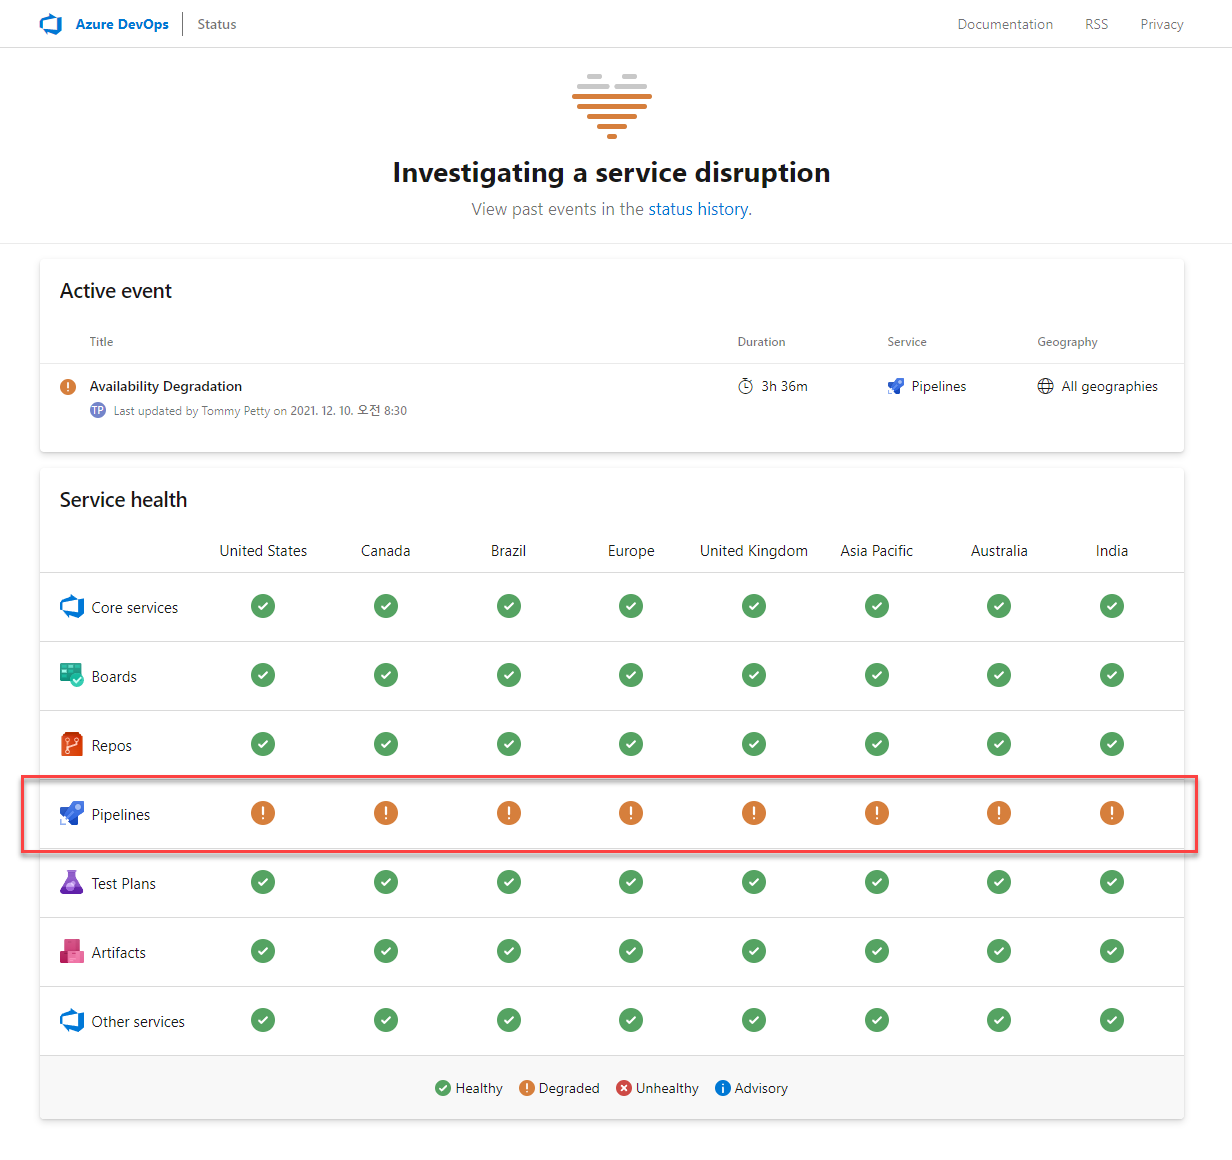The width and height of the screenshot is (1232, 1160).
Task: Click the Pipelines degraded status for India
Action: (1111, 813)
